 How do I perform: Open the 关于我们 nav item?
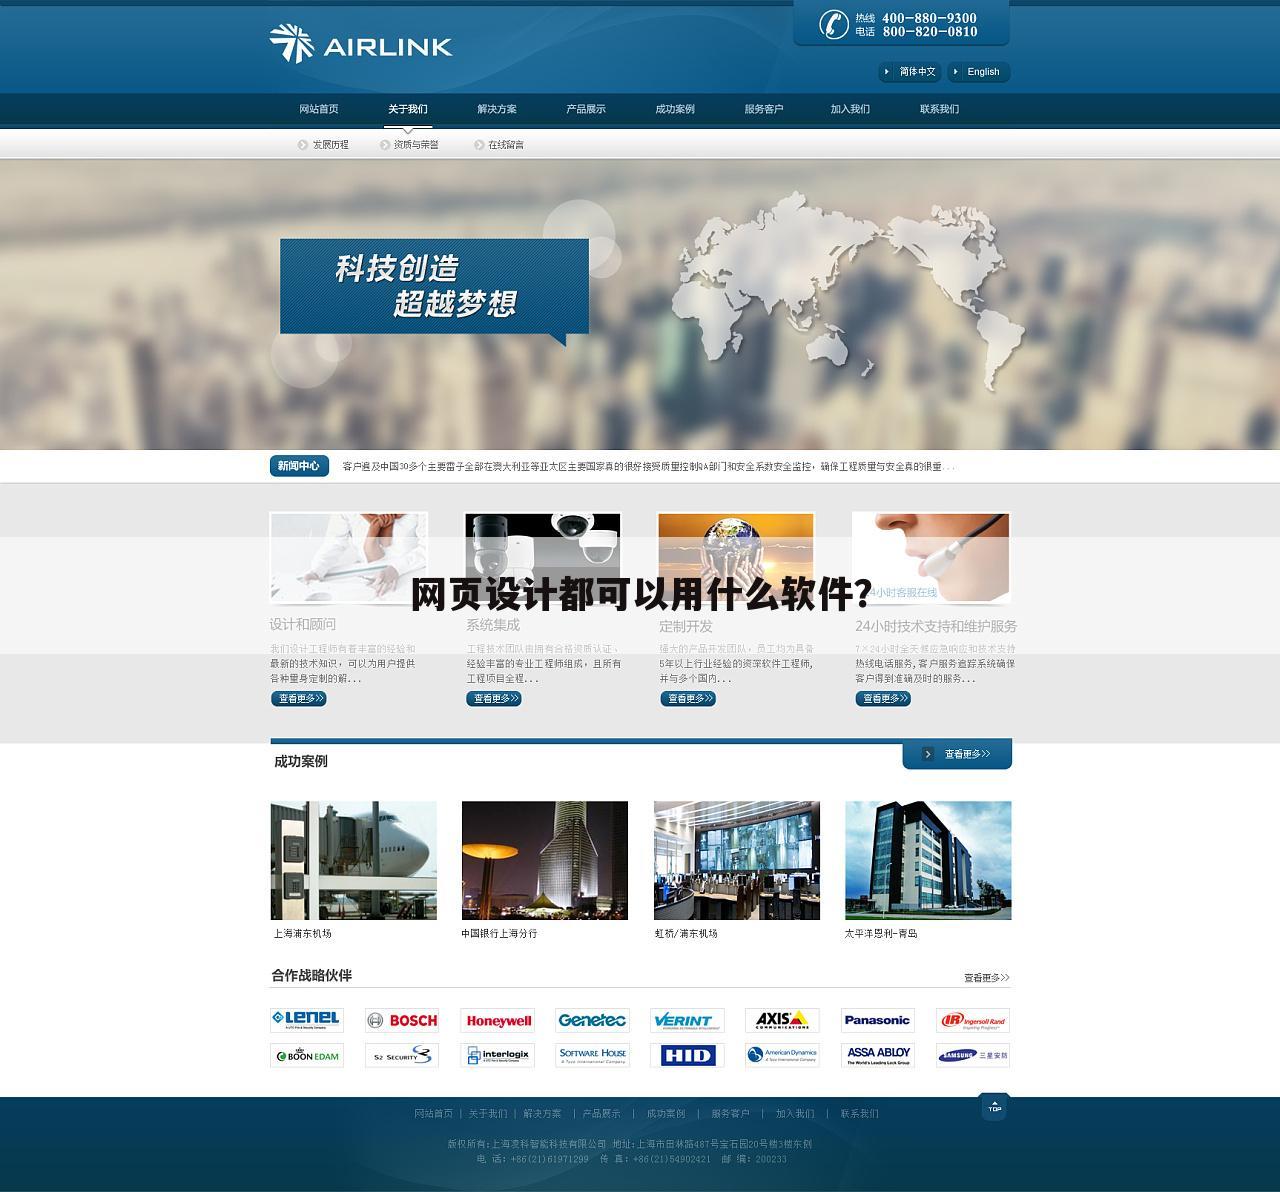[408, 109]
